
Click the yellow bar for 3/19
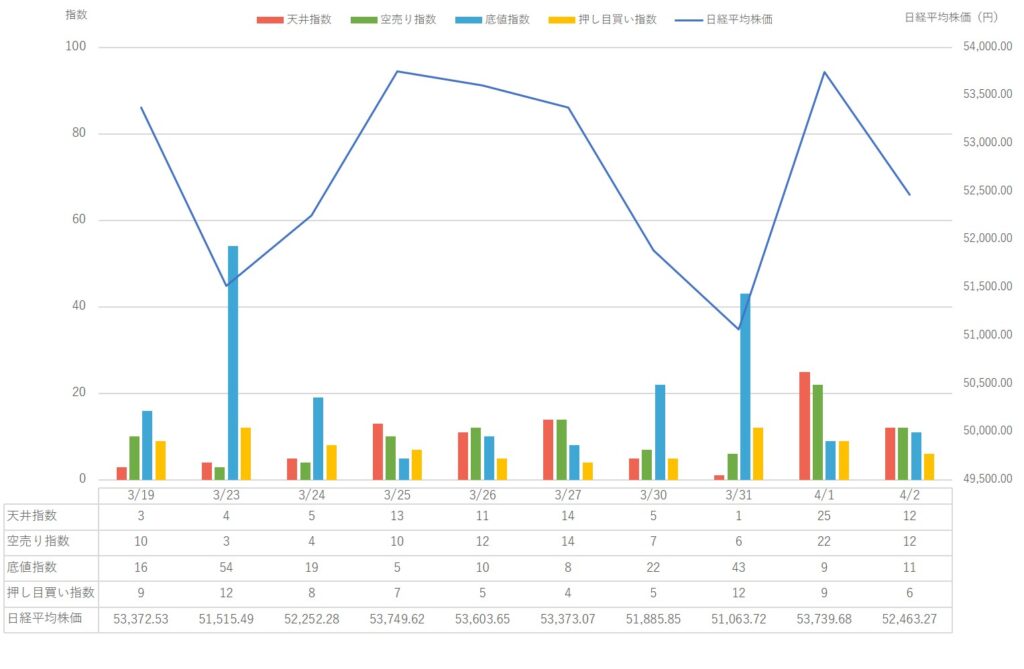tap(160, 460)
